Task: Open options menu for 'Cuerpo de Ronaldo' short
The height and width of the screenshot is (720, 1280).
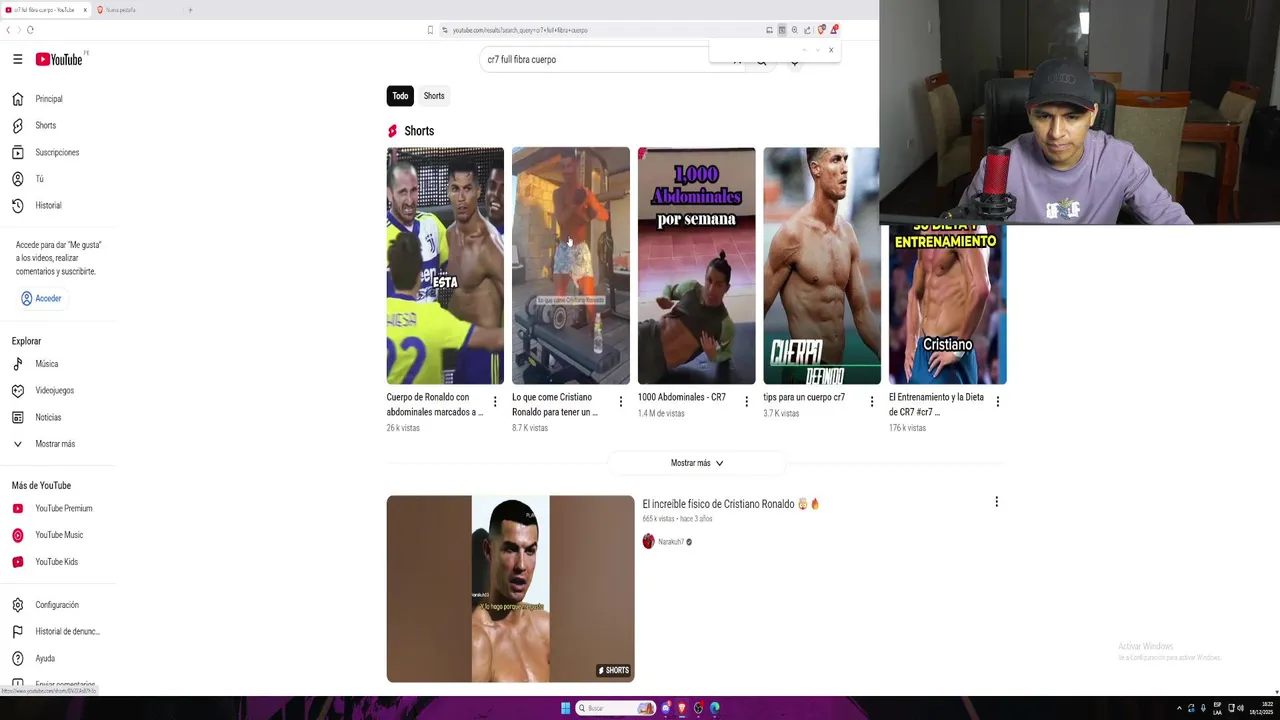Action: (x=495, y=402)
